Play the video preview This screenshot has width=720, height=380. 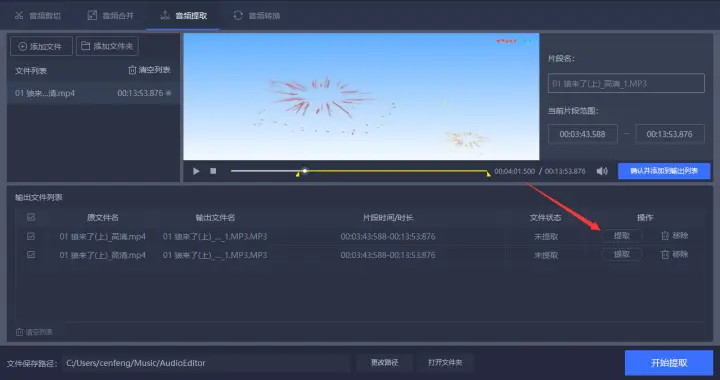(196, 171)
